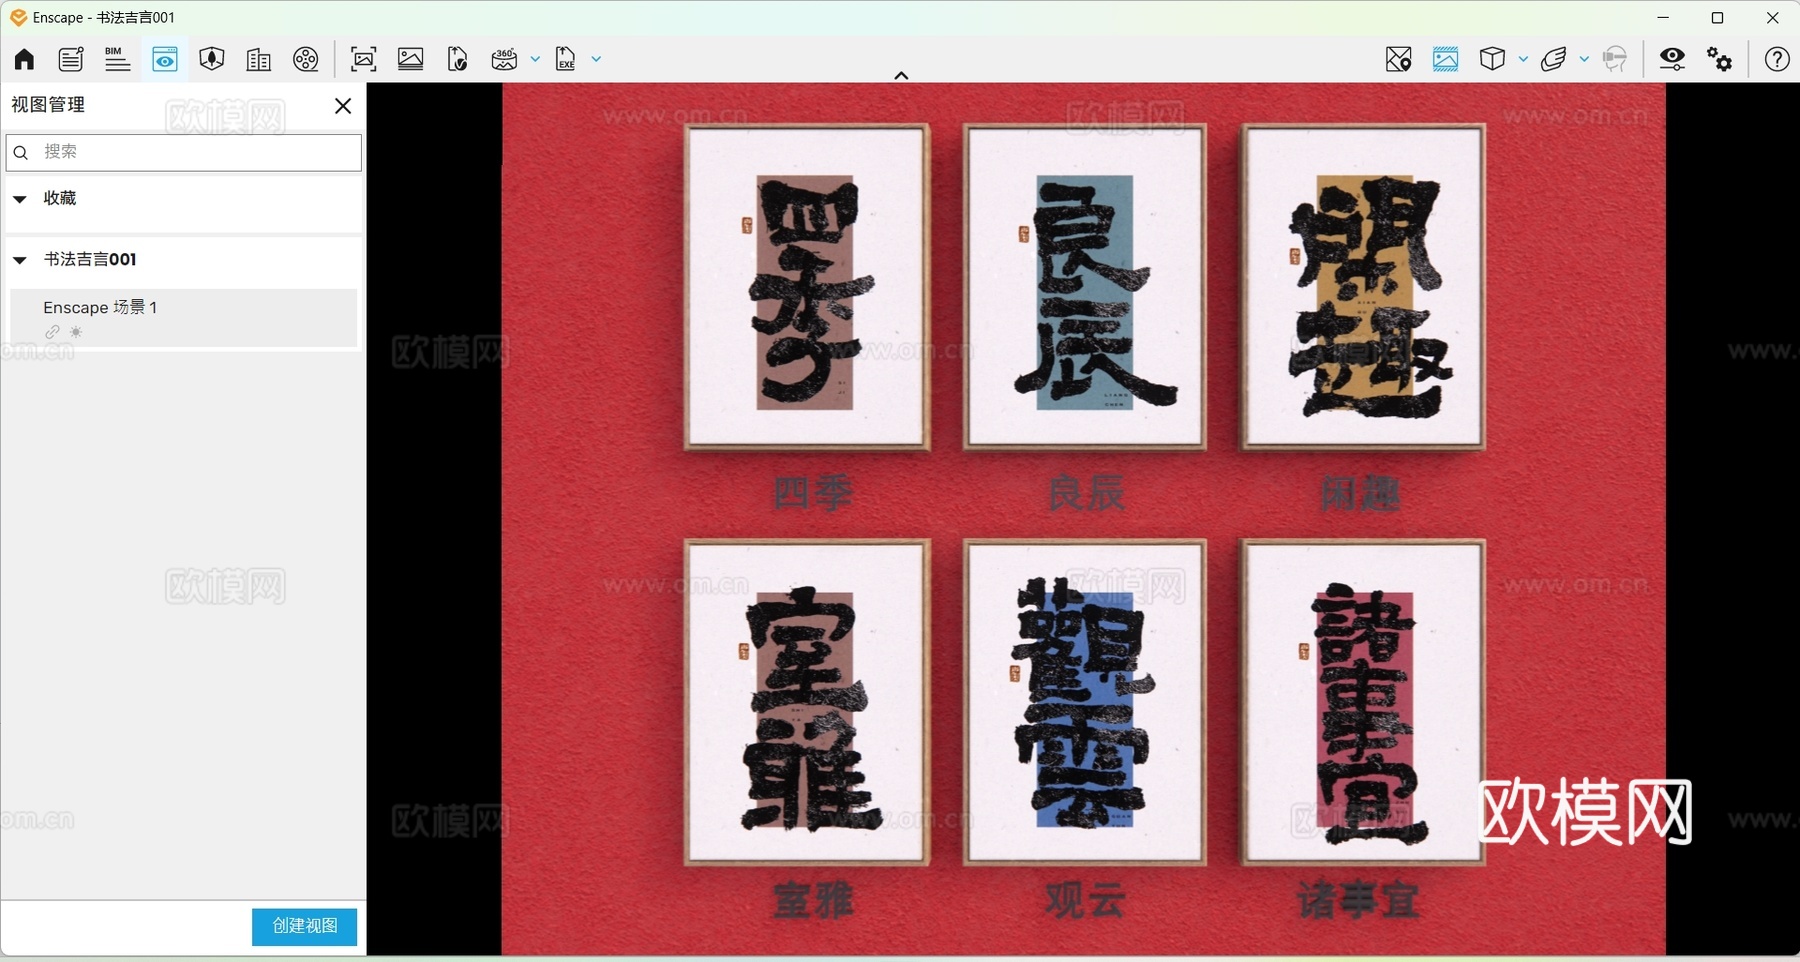Open the navigation mode dropdown arrow
The image size is (1800, 962).
pos(1584,59)
